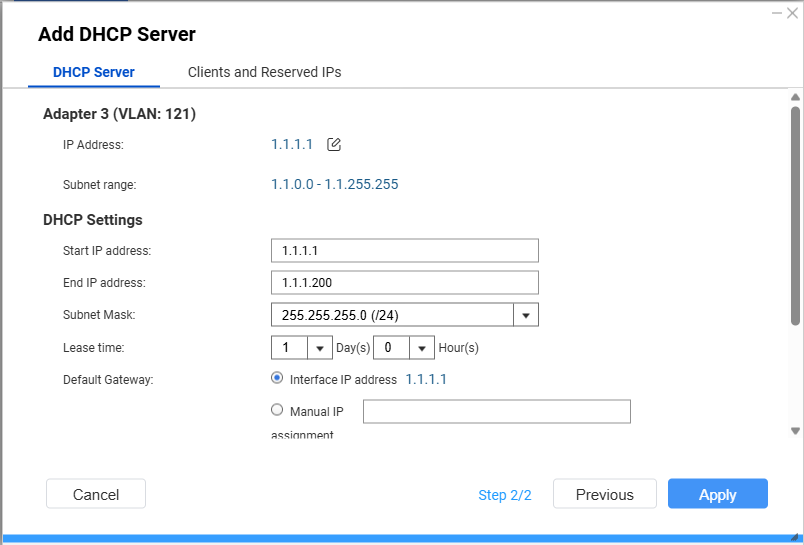Click the scroll up arrow

coord(795,98)
